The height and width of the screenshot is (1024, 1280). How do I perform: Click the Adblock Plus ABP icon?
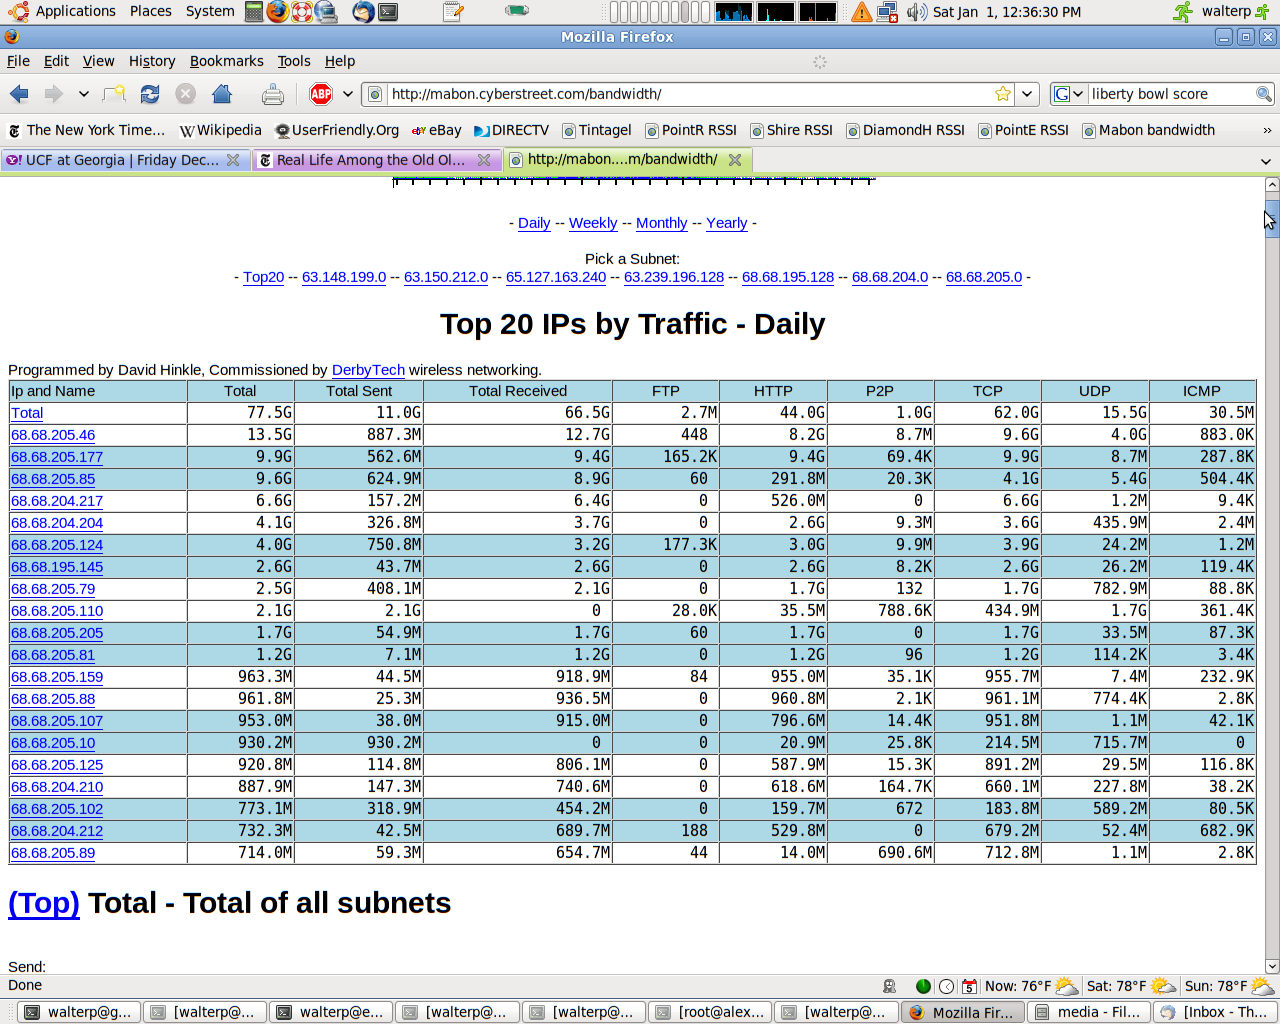click(x=321, y=94)
